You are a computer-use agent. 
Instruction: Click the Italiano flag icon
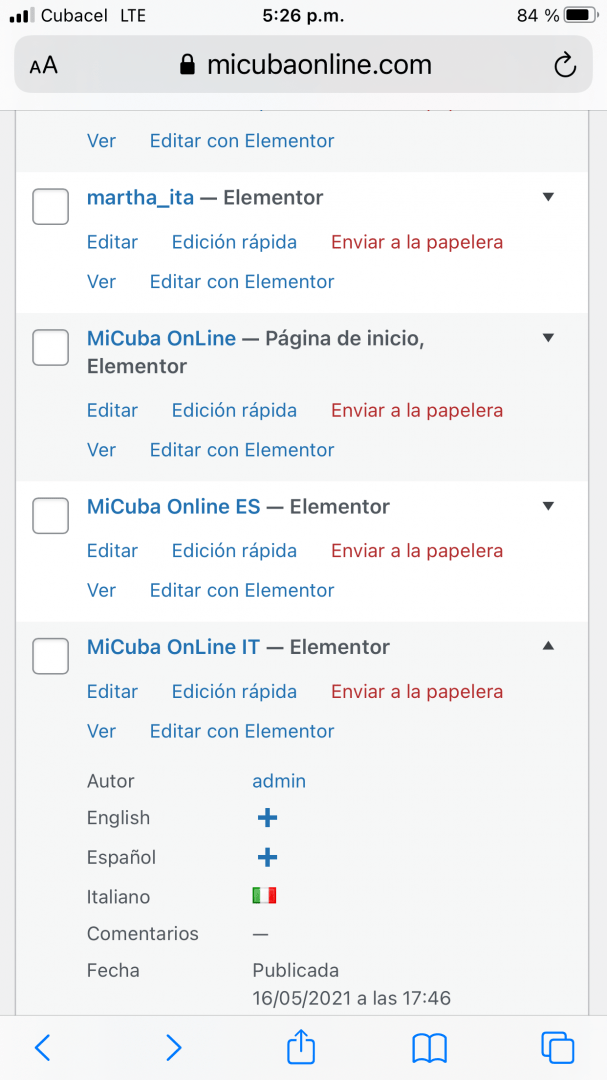[x=265, y=895]
